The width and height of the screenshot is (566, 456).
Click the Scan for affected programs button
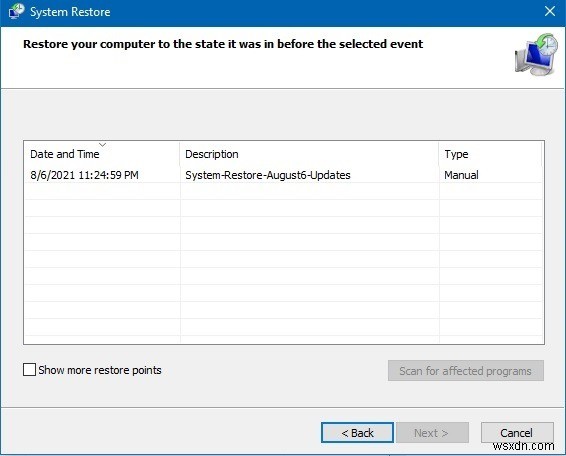(x=466, y=371)
